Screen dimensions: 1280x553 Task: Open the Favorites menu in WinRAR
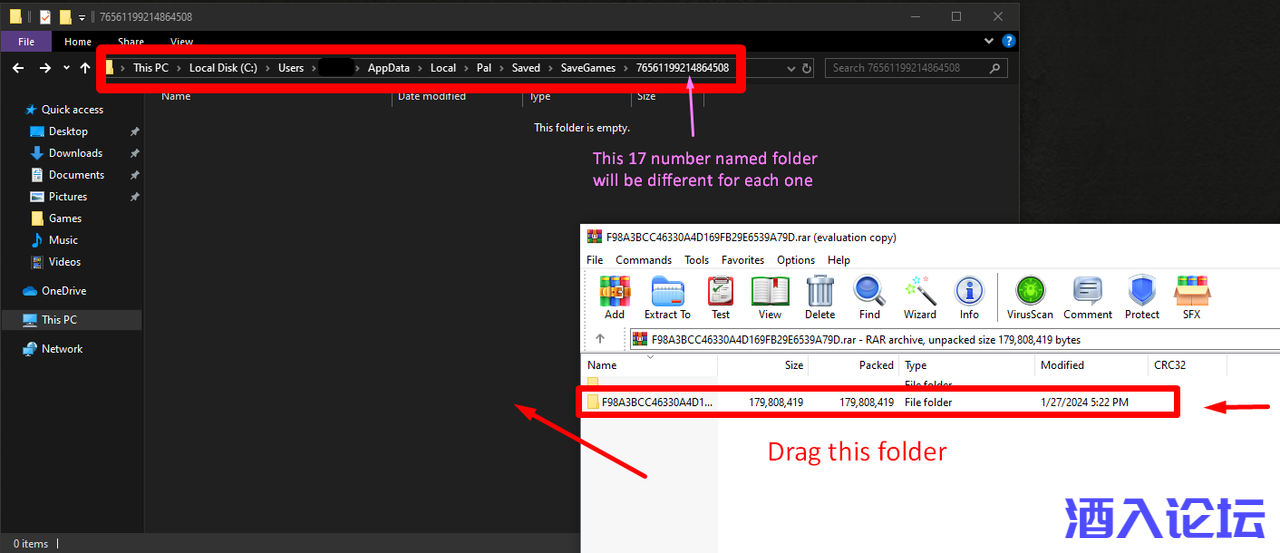[743, 260]
